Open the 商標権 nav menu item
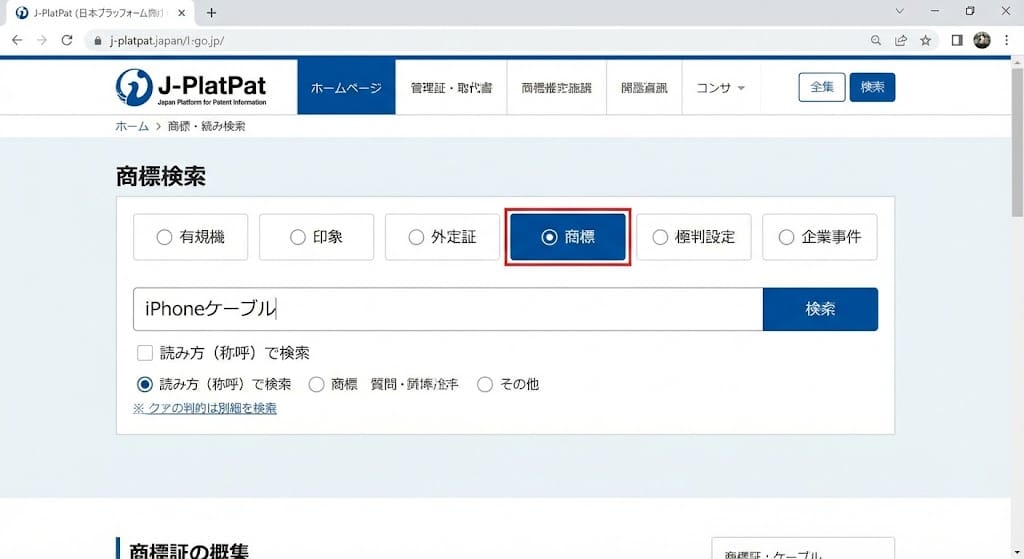 pos(556,88)
